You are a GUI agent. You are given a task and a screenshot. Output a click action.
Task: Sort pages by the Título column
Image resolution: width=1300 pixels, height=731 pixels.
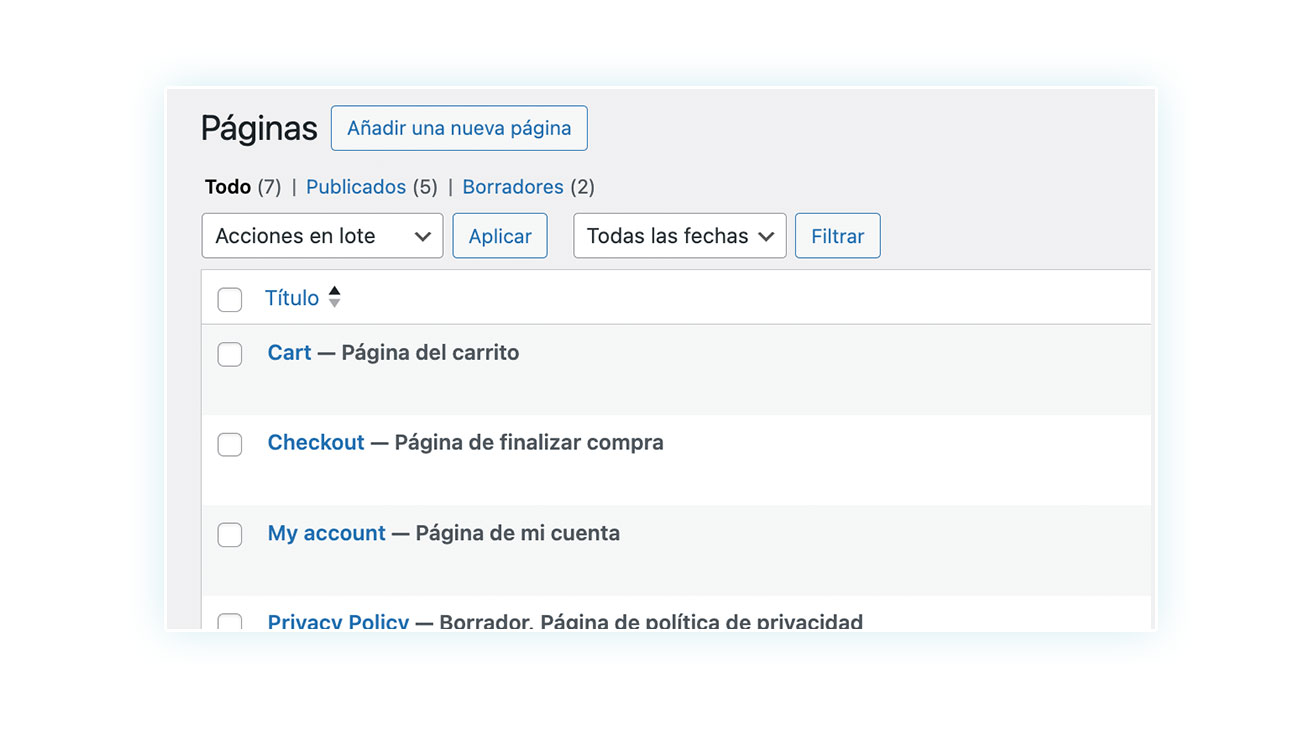tap(292, 298)
